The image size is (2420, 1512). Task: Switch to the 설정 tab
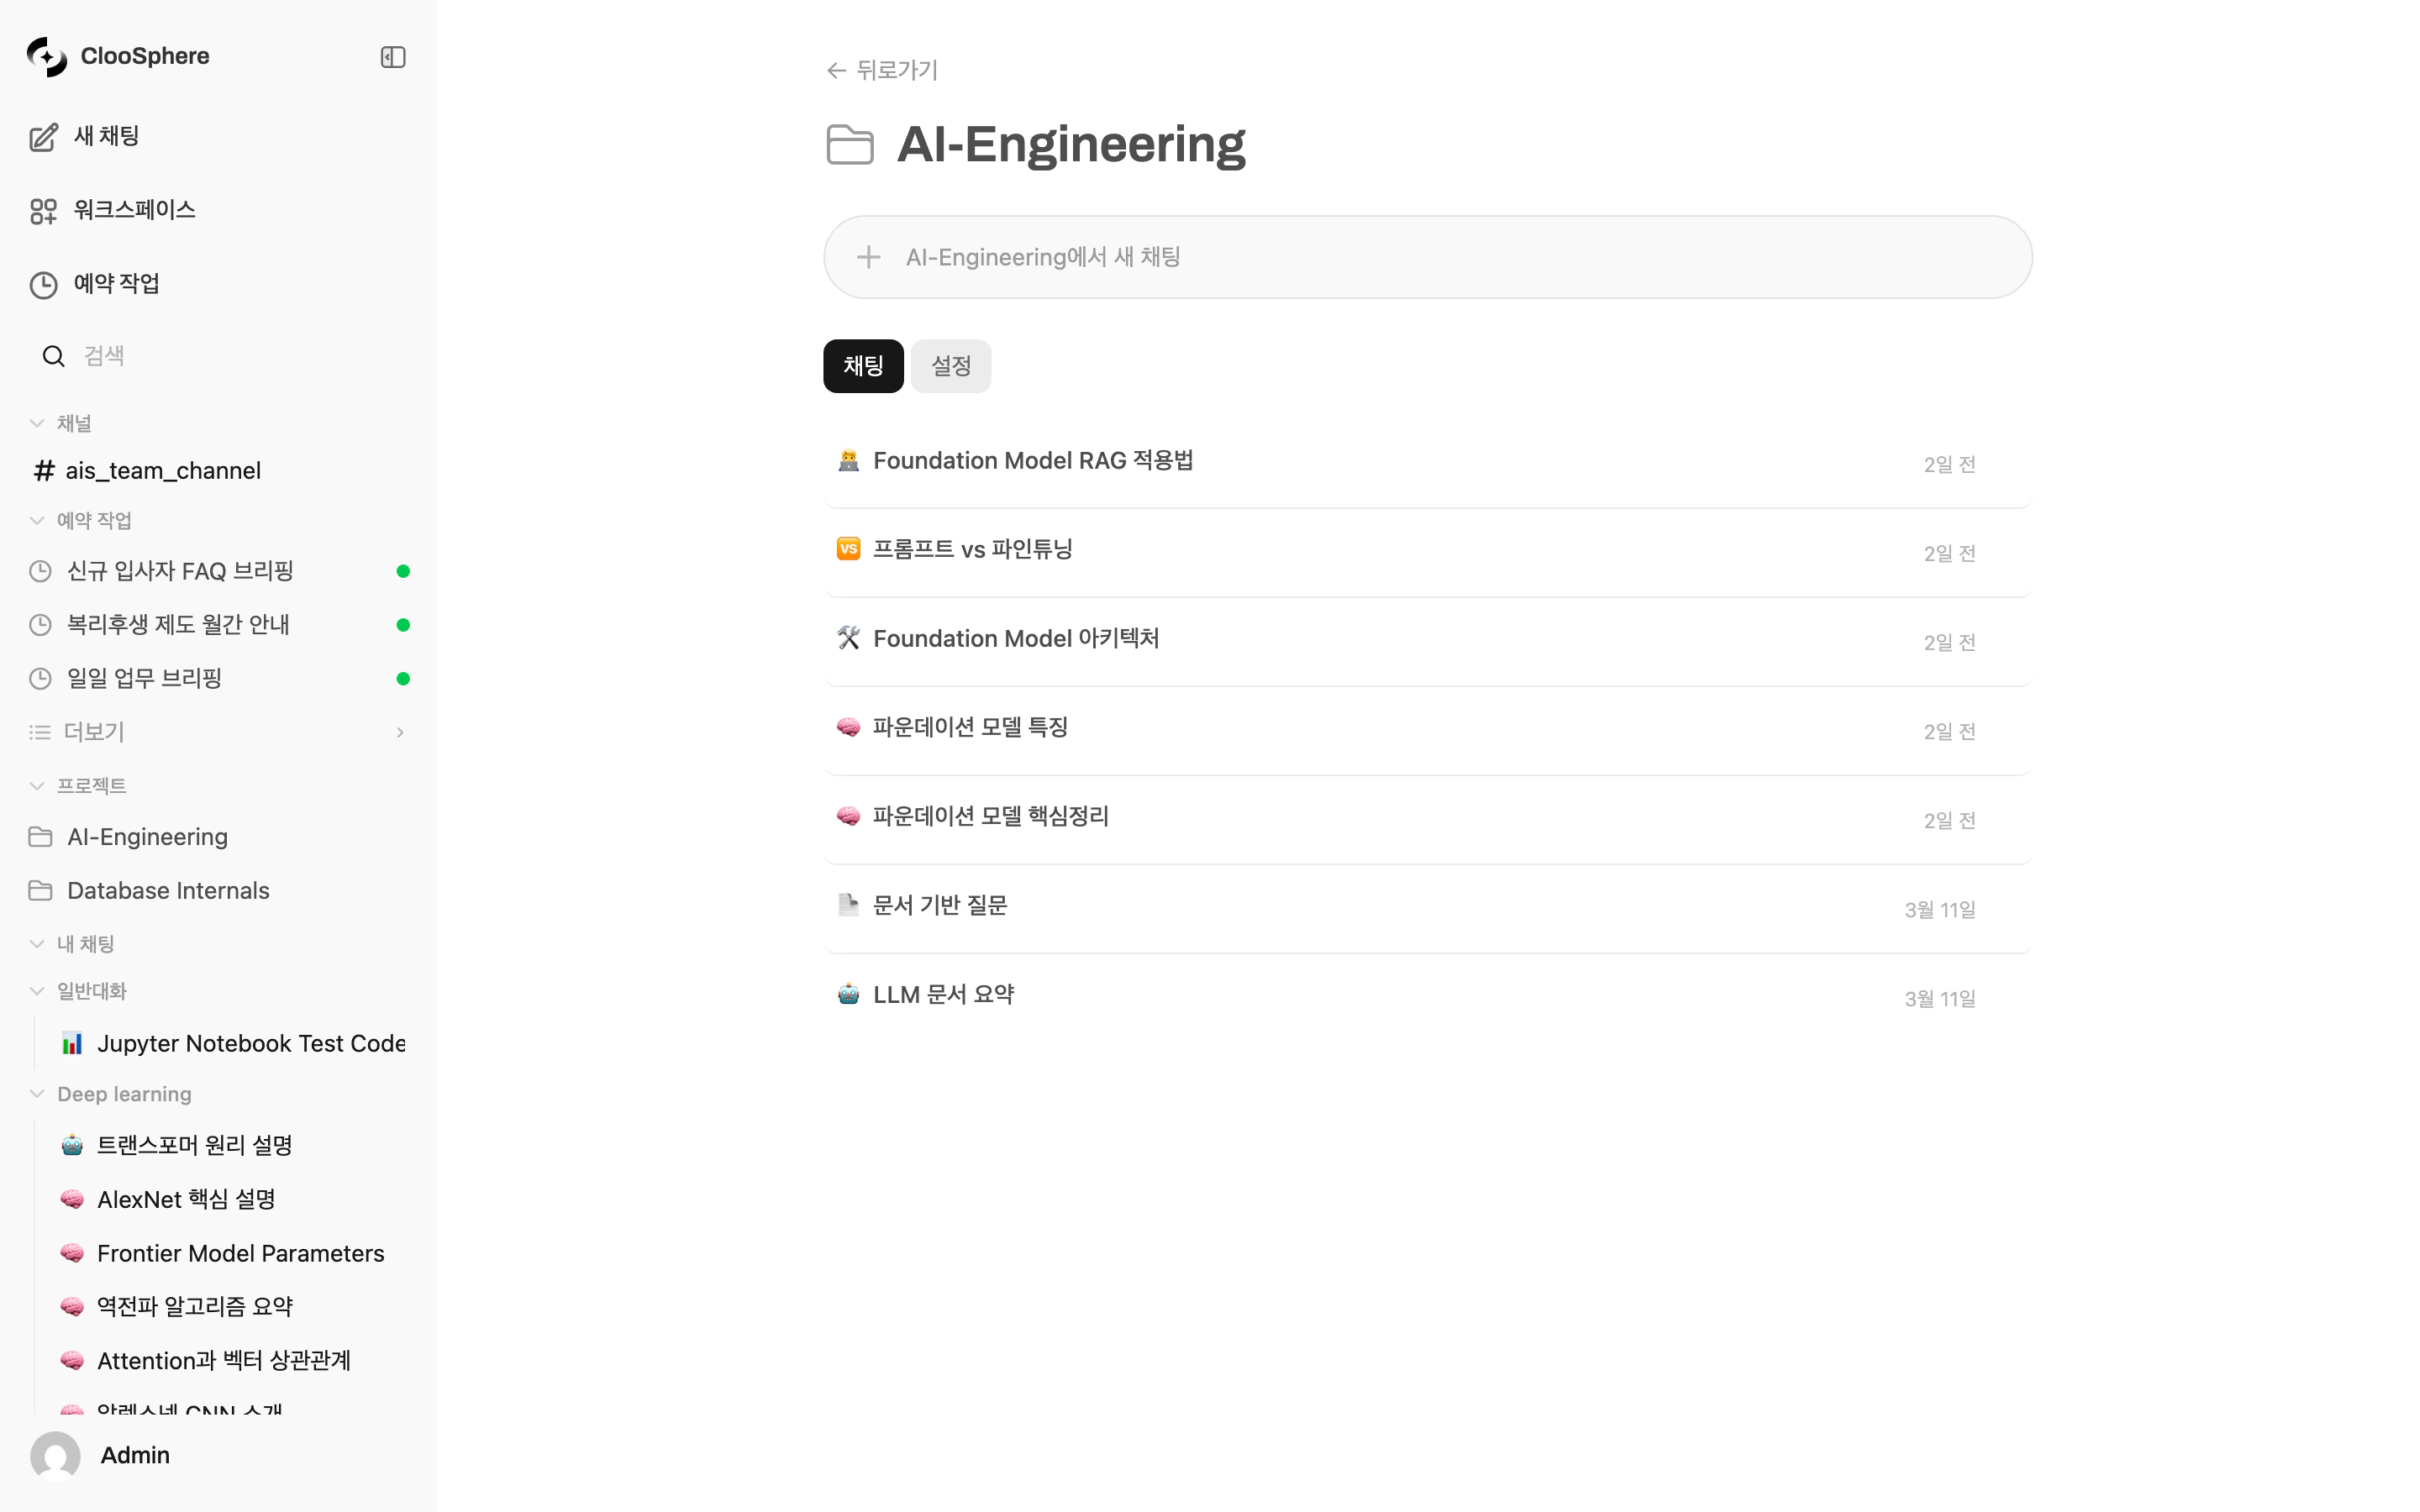point(950,365)
